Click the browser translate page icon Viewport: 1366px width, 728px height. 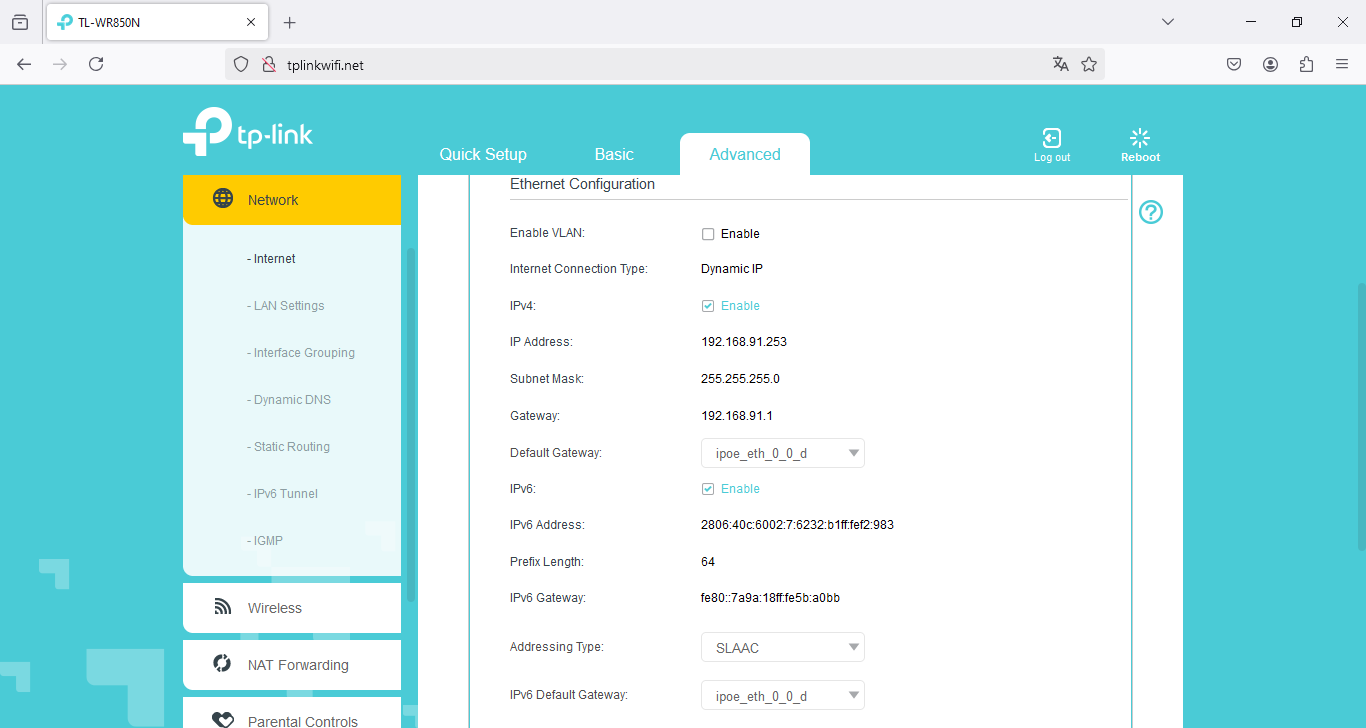click(1060, 64)
